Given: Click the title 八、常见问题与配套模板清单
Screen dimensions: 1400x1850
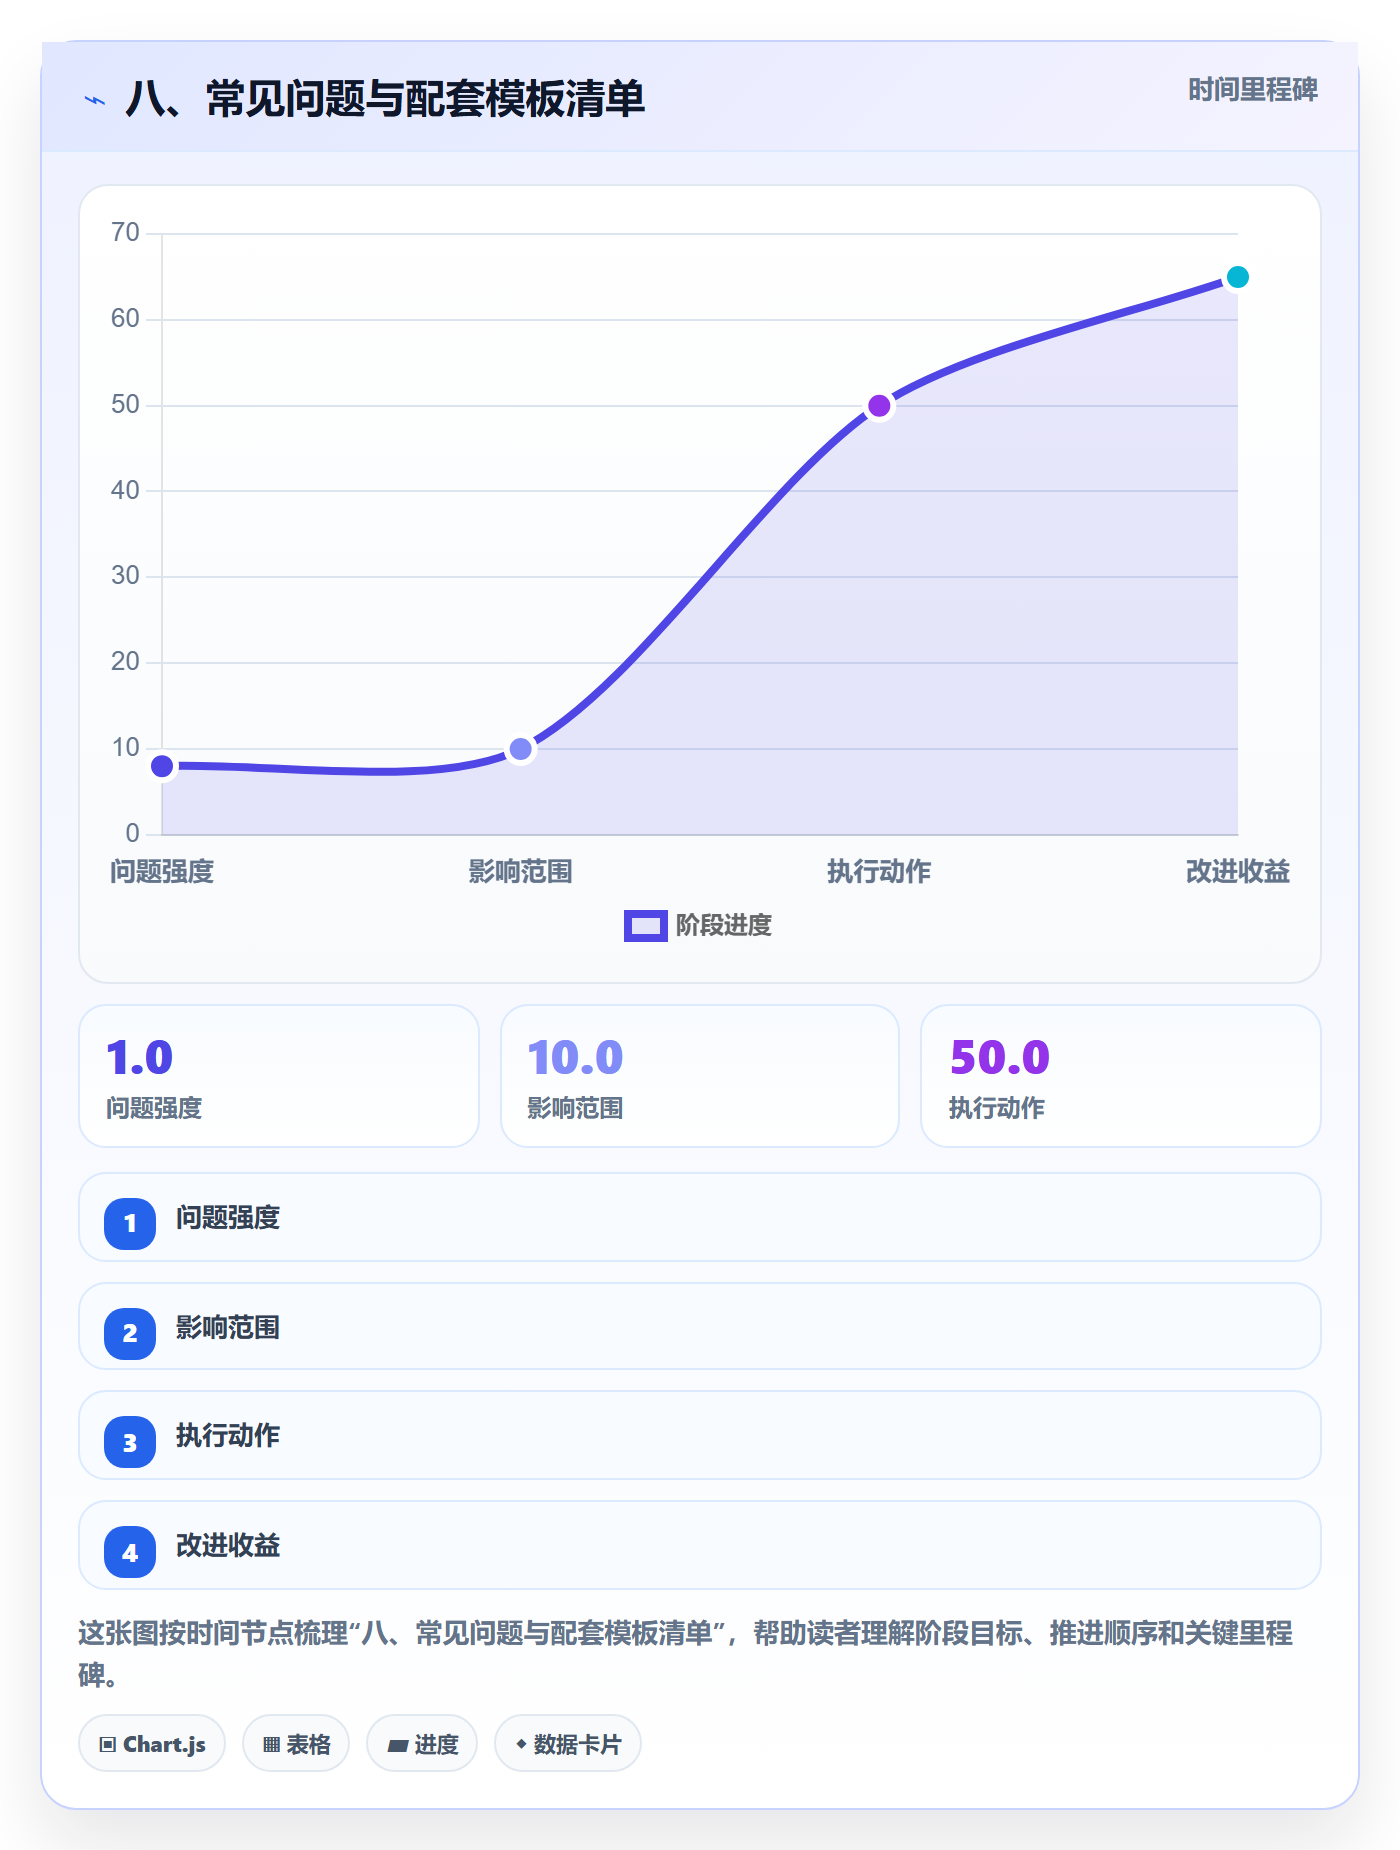Looking at the screenshot, I should point(385,99).
